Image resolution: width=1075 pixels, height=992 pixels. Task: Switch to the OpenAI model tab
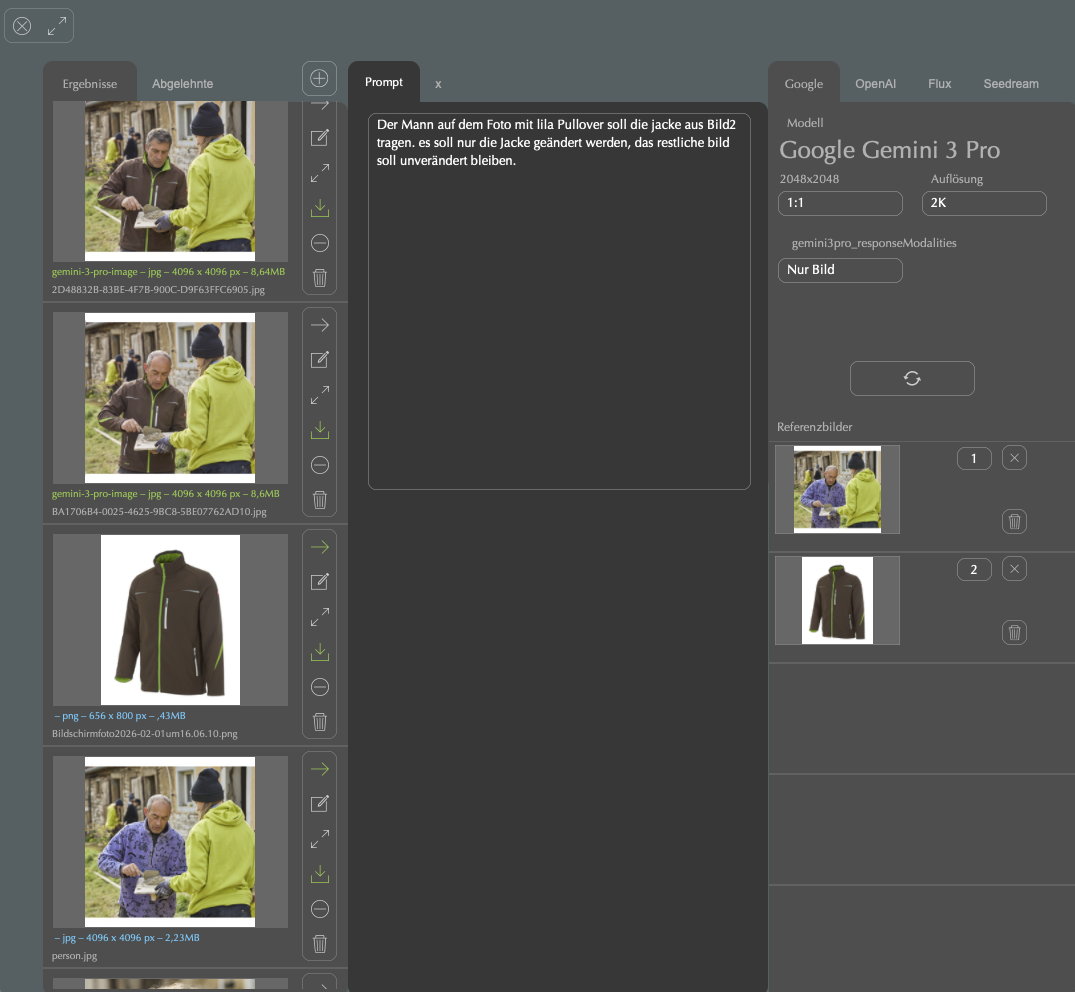tap(875, 84)
